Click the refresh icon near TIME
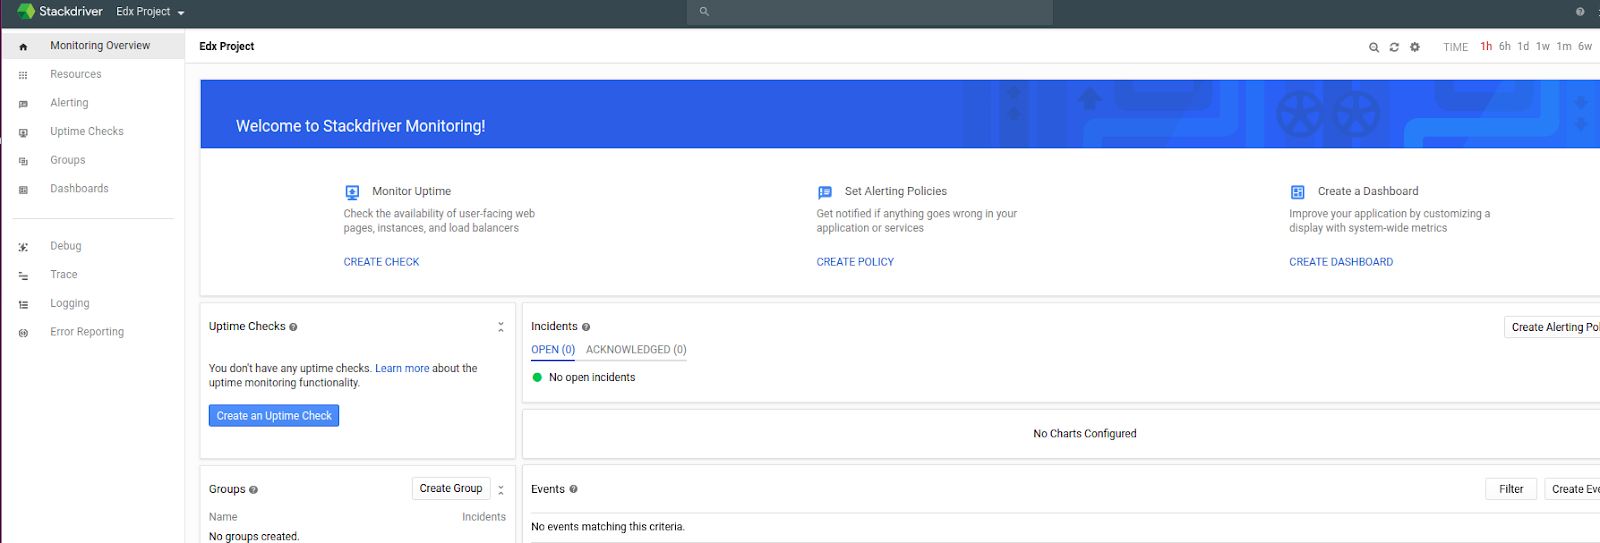Image resolution: width=1600 pixels, height=543 pixels. point(1394,47)
